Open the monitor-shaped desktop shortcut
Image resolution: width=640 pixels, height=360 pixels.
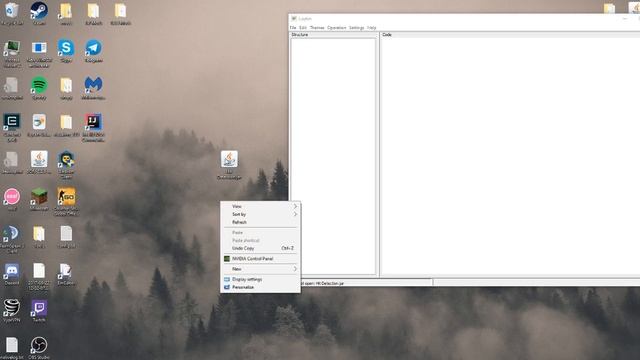[x=11, y=48]
